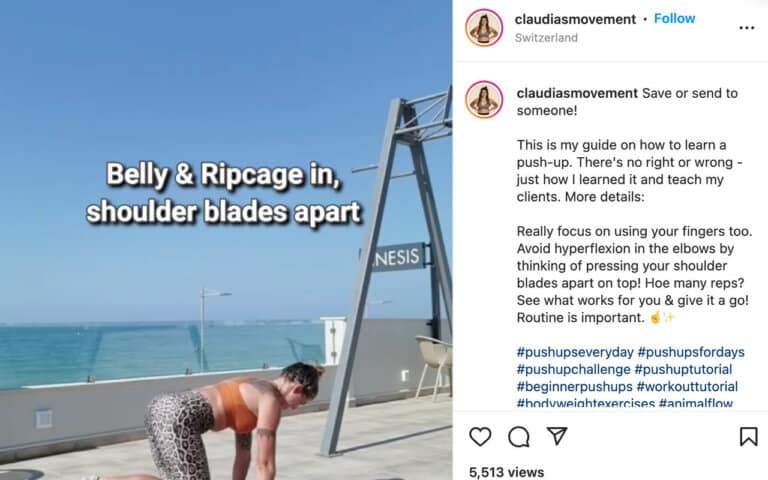Viewport: 768px width, 480px height.
Task: Like the post with heart icon
Action: 480,436
